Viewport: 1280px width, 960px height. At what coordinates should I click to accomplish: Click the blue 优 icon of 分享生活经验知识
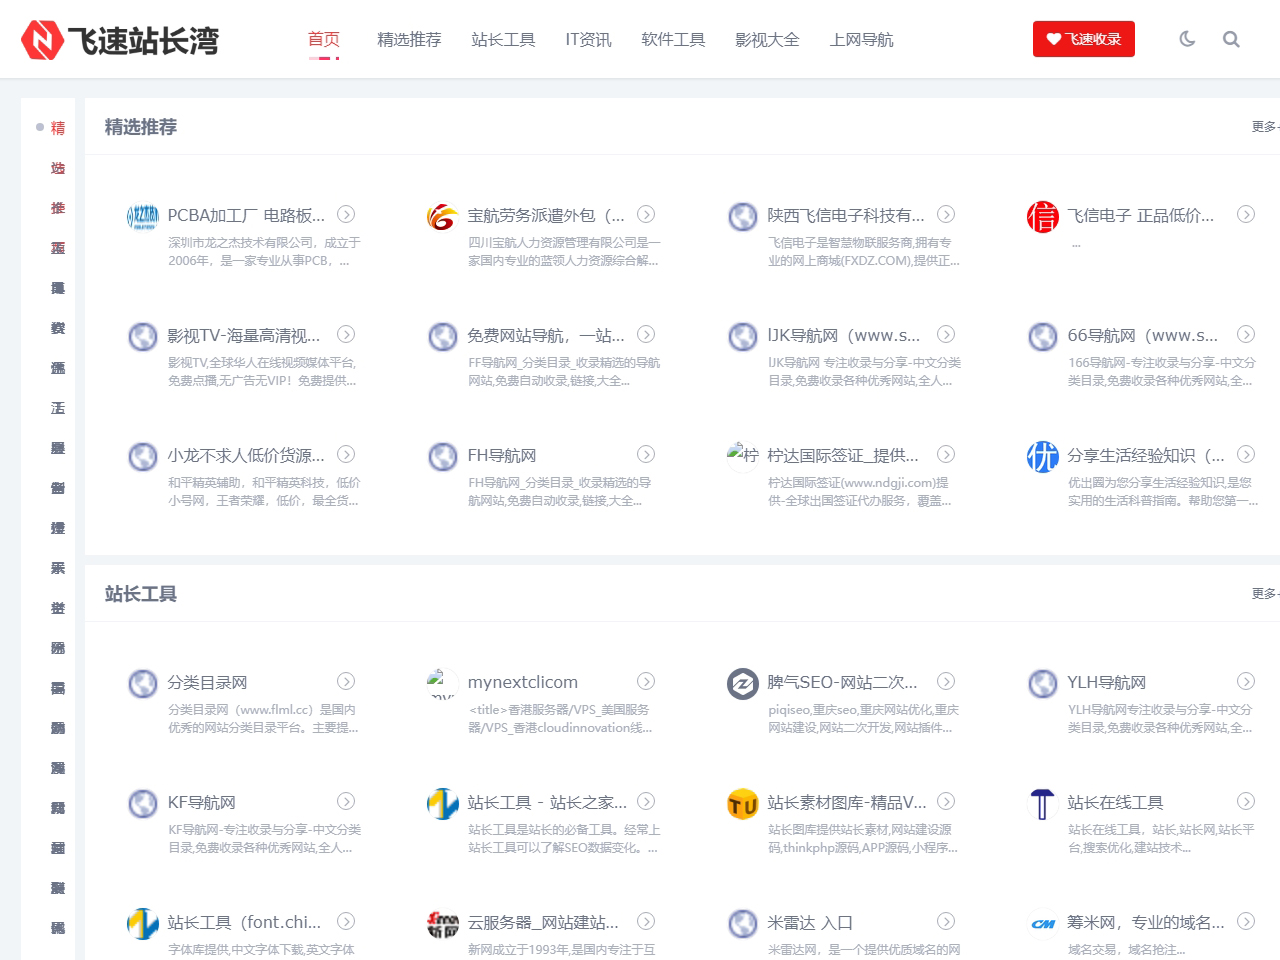click(x=1042, y=456)
